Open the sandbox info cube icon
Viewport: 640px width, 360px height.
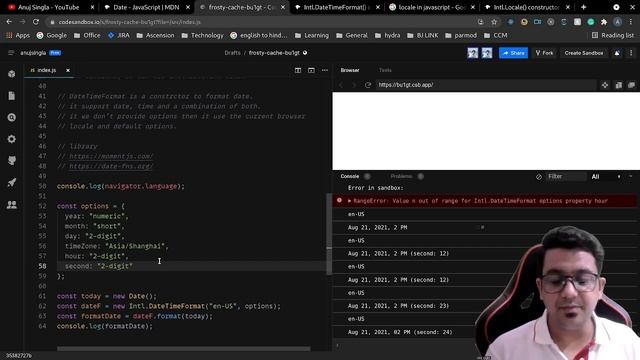pos(12,74)
